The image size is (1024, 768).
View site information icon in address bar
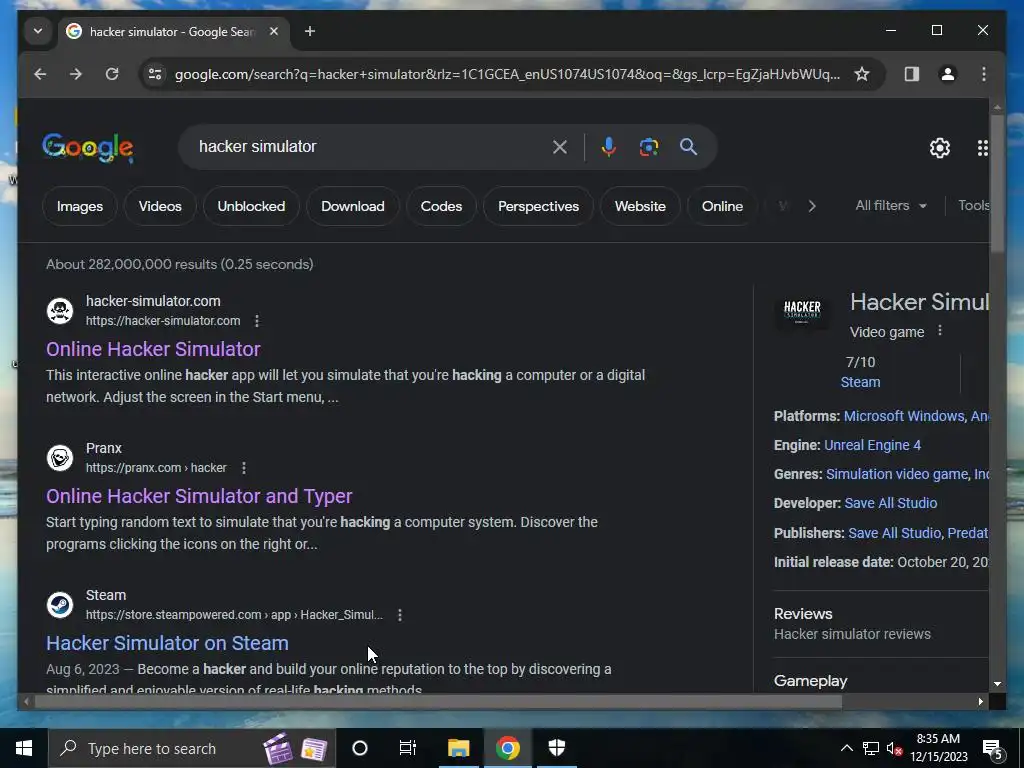tap(155, 74)
